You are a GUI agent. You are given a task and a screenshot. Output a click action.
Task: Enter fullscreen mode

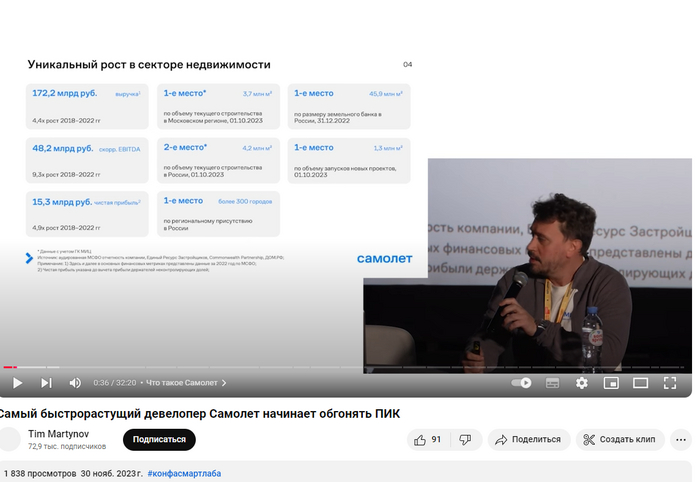(x=671, y=383)
